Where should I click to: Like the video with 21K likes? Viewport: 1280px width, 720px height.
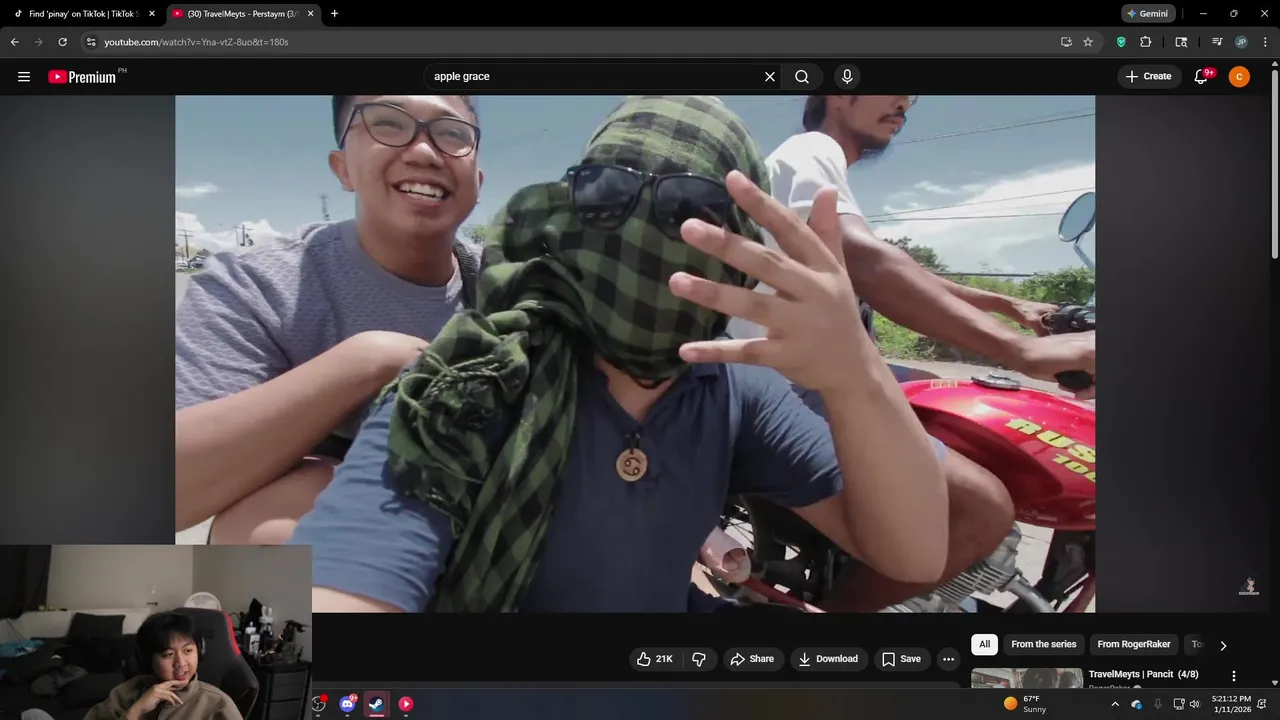[655, 659]
